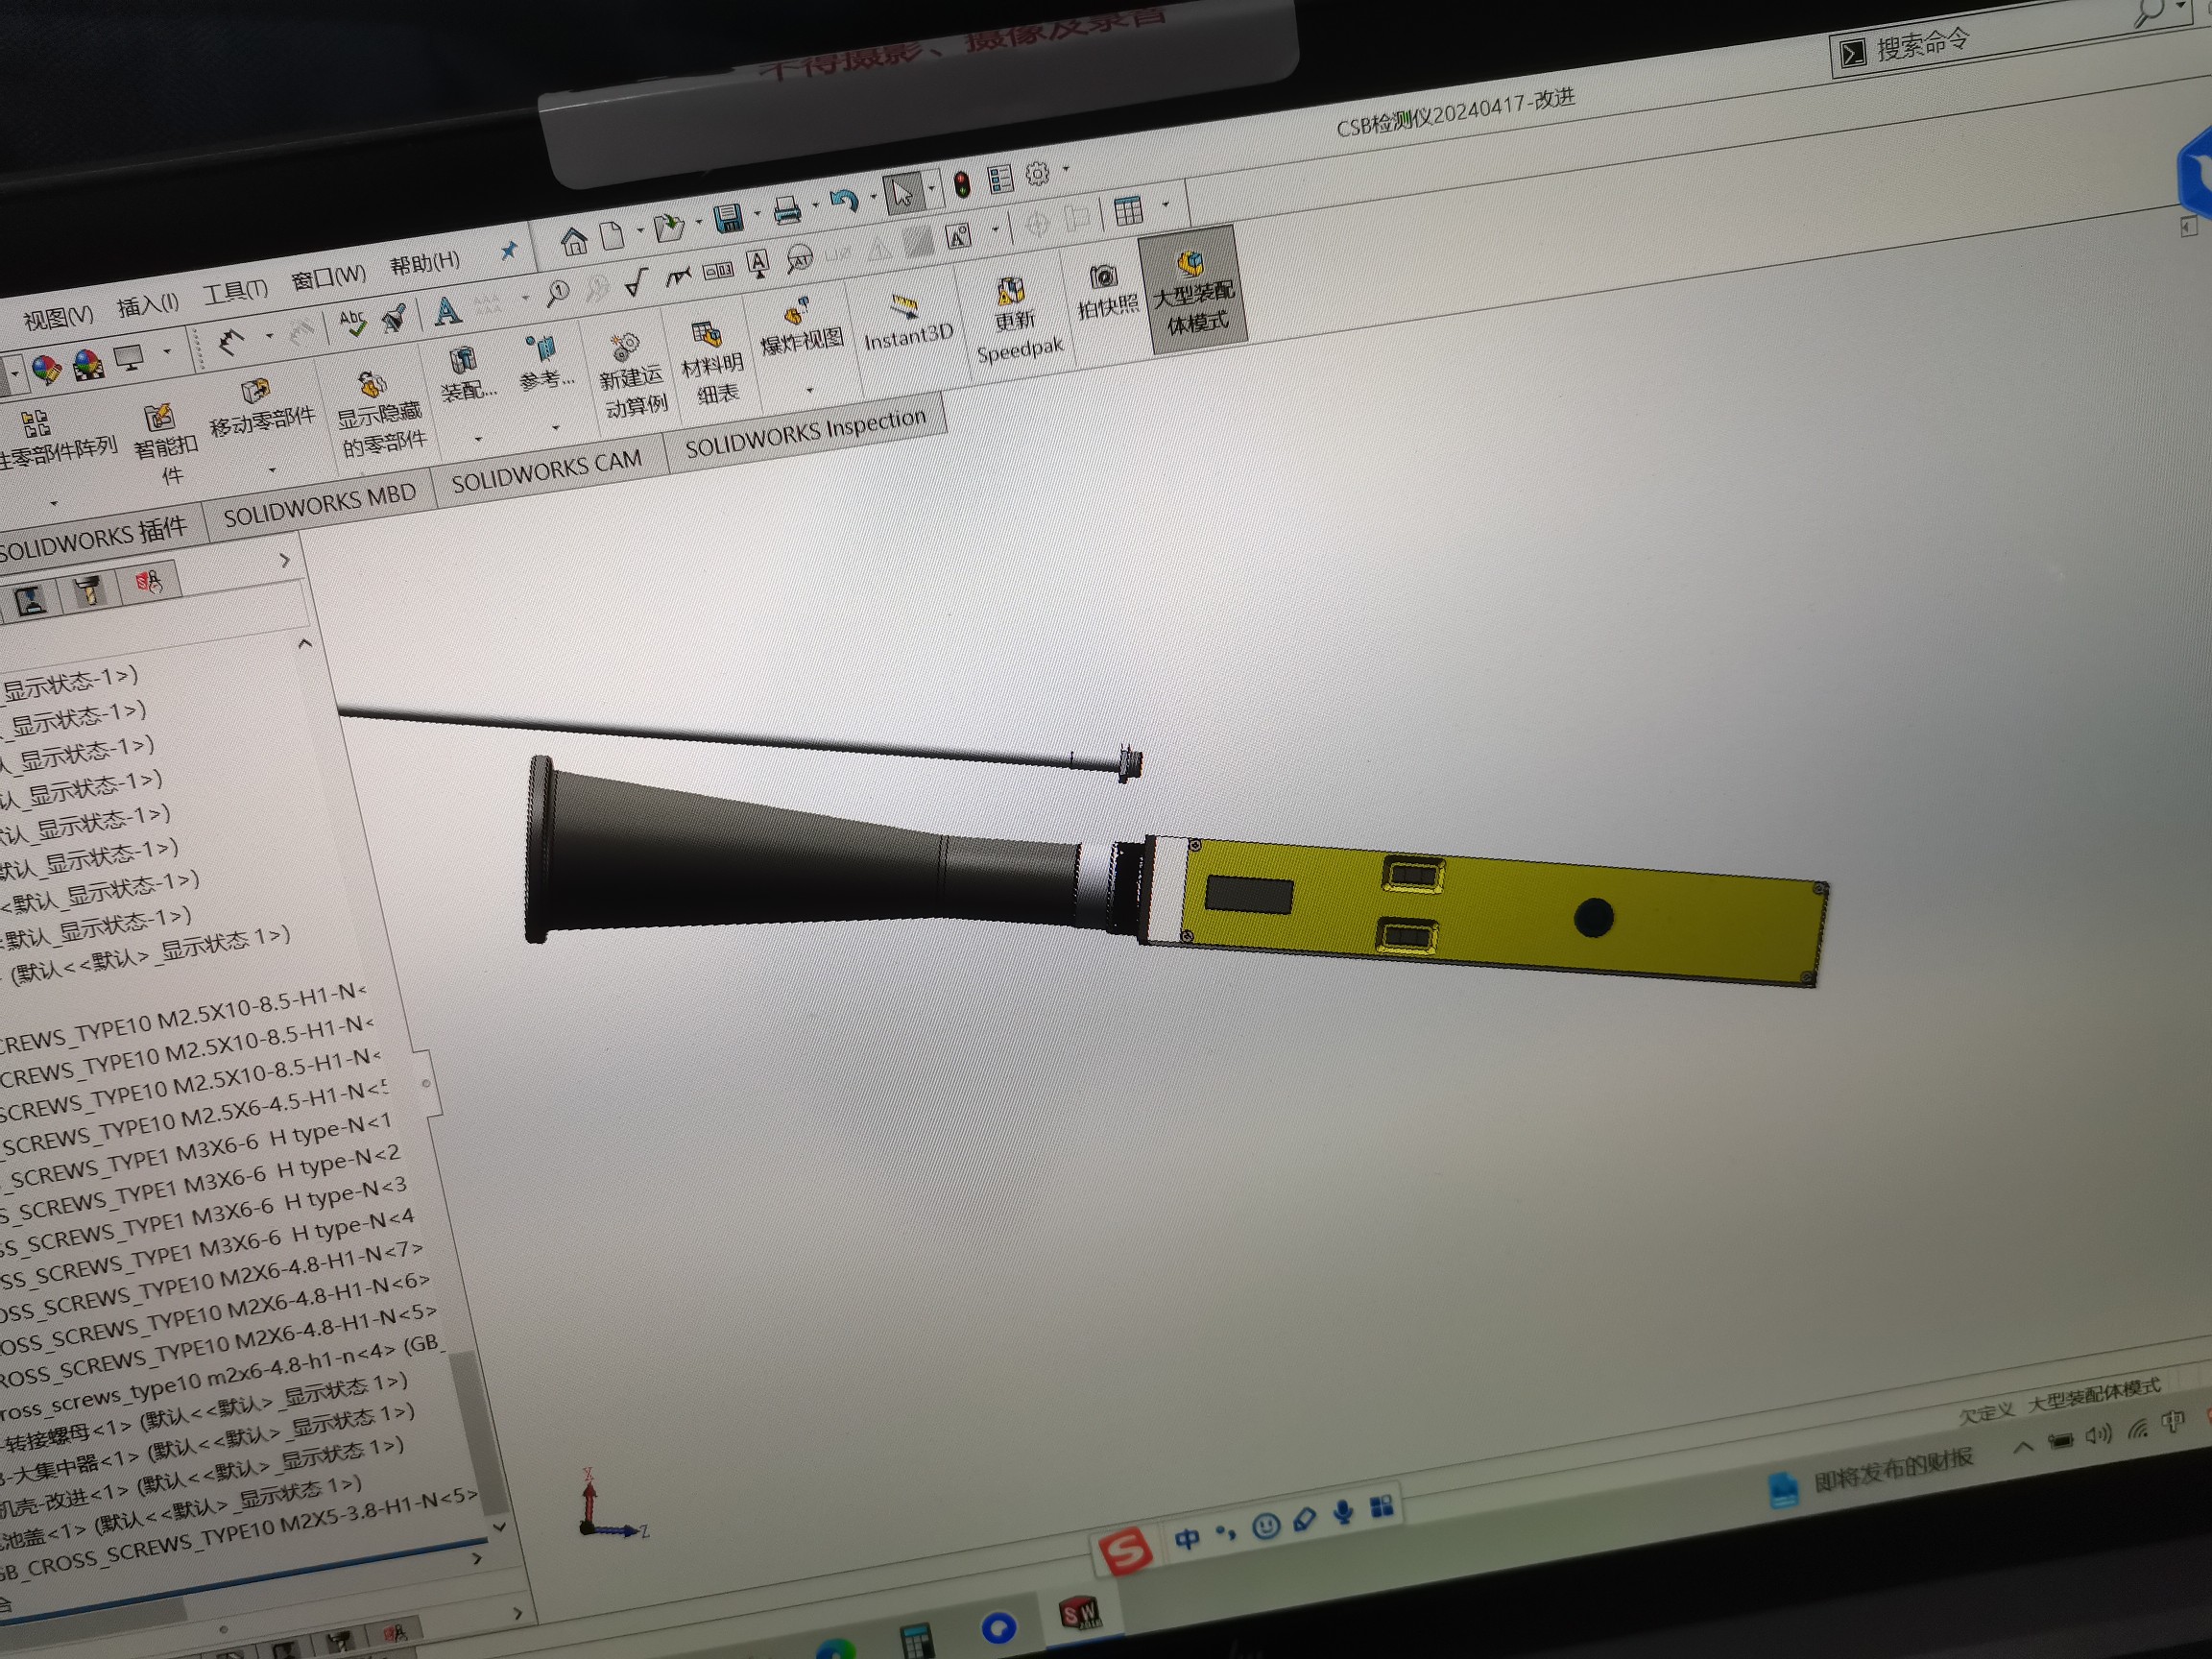Switch to SOLIDWORKS 插件 tab
This screenshot has width=2212, height=1659.
(x=92, y=538)
